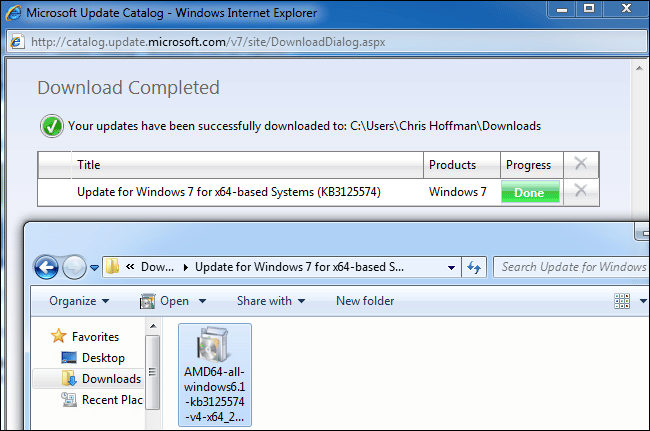The width and height of the screenshot is (650, 431).
Task: Click the refresh icon beside address bar
Action: (475, 267)
